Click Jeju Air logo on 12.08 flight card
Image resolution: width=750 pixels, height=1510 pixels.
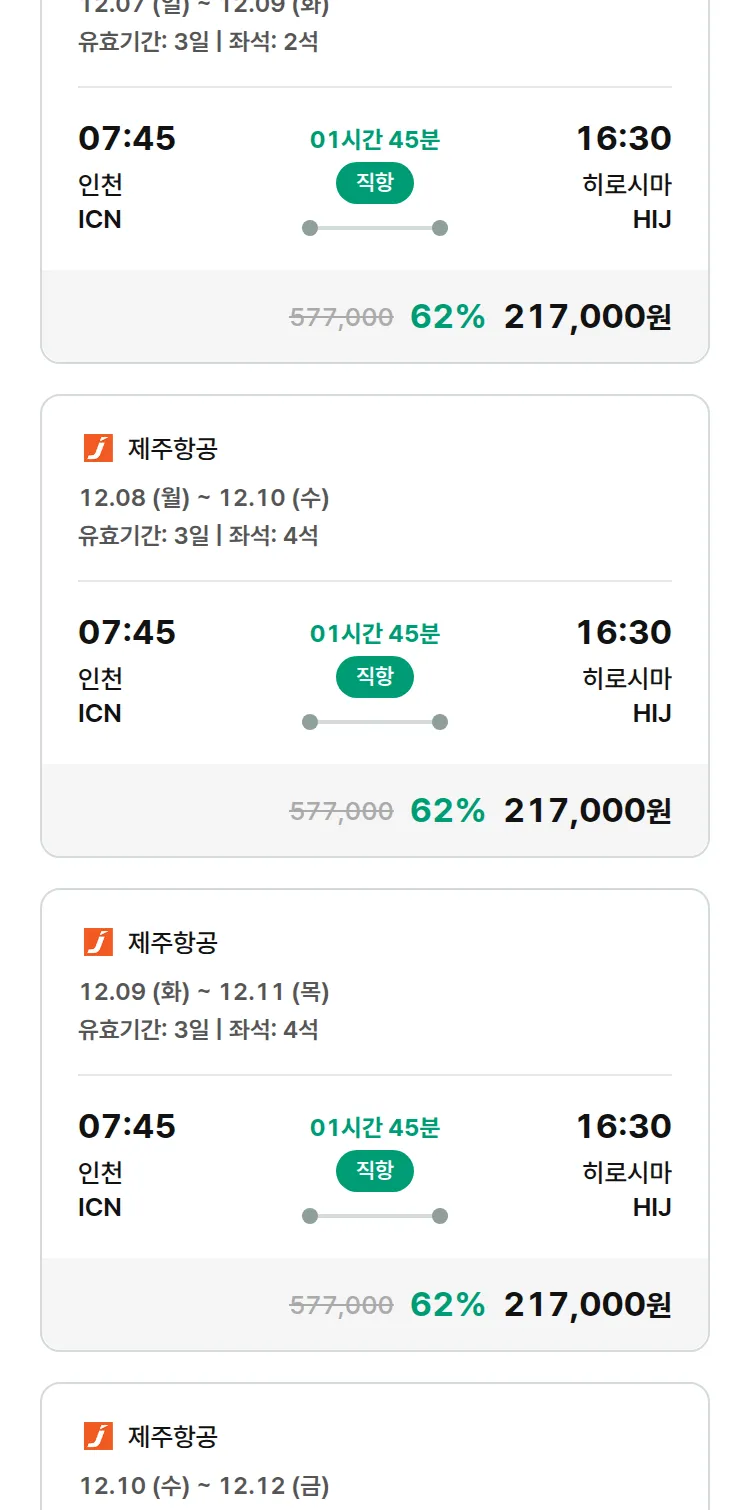click(x=98, y=449)
